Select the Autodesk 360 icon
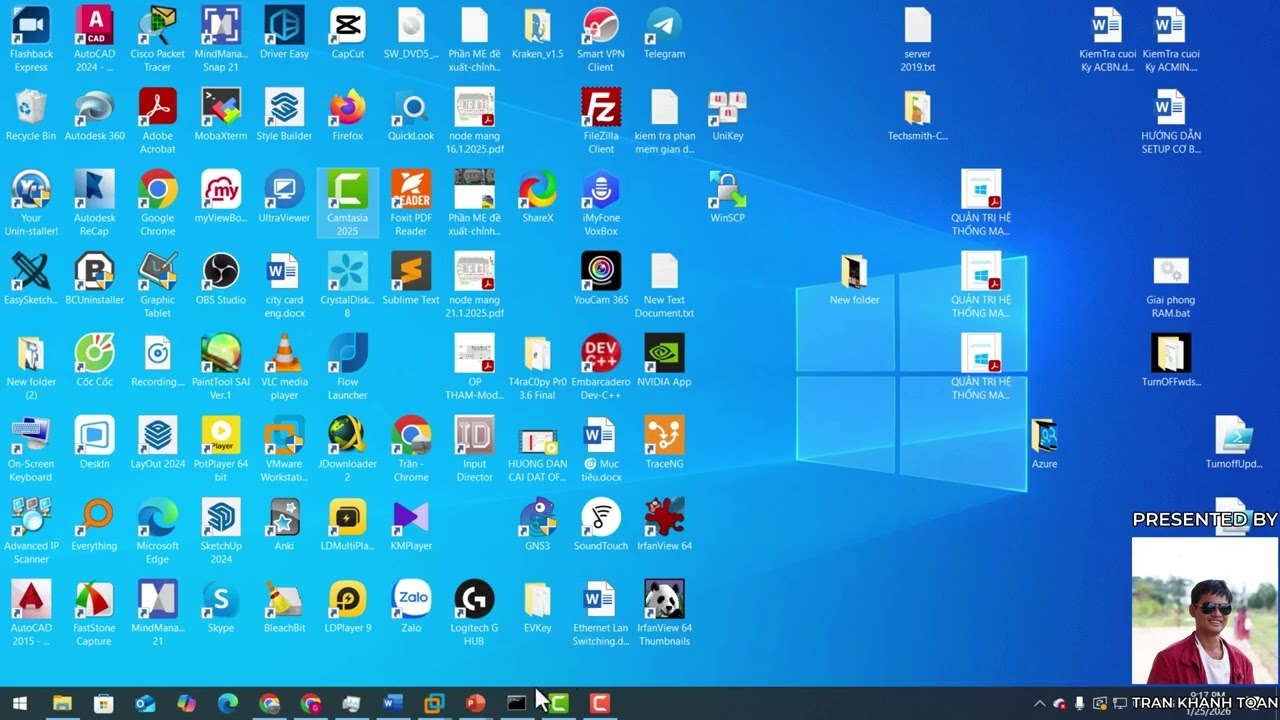The image size is (1280, 720). point(94,115)
